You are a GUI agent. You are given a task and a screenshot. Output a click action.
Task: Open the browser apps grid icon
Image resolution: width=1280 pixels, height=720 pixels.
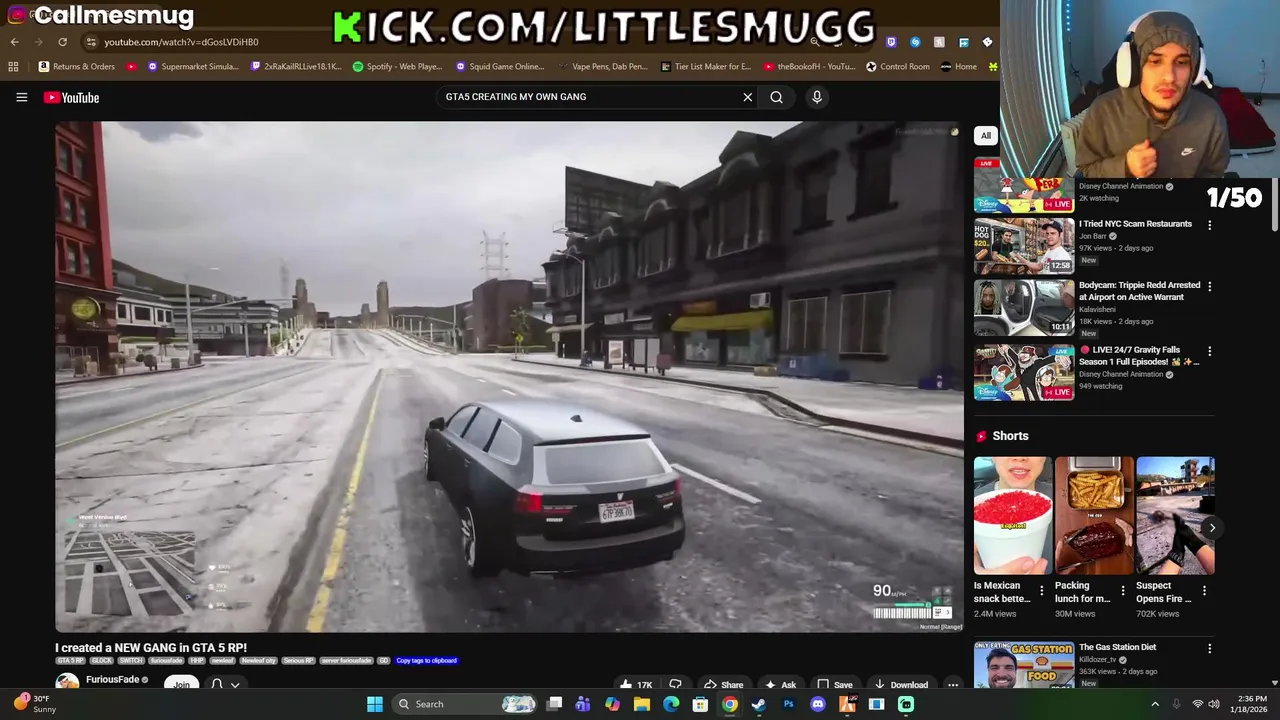click(x=13, y=67)
